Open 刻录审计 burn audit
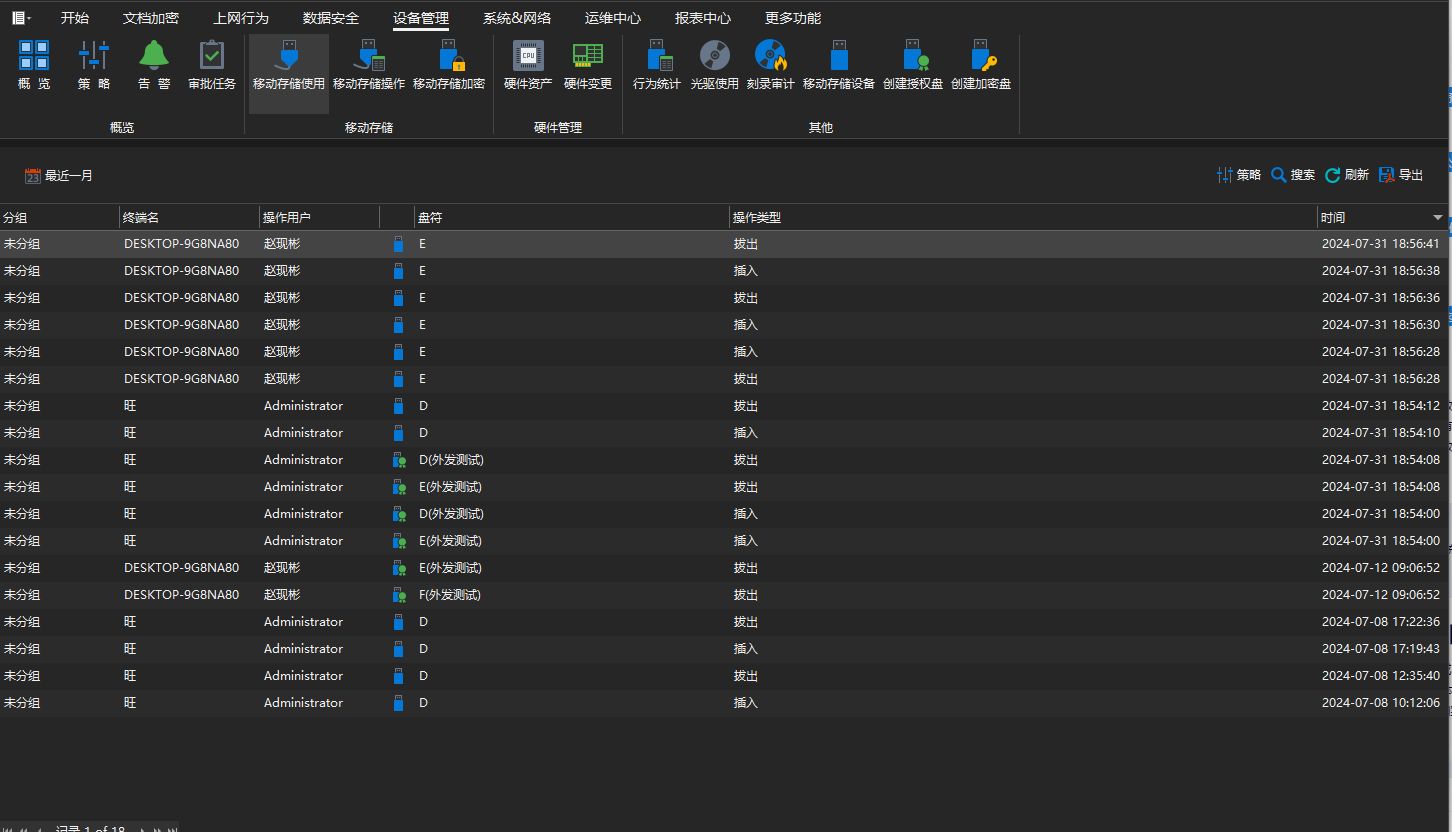1452x832 pixels. point(771,66)
